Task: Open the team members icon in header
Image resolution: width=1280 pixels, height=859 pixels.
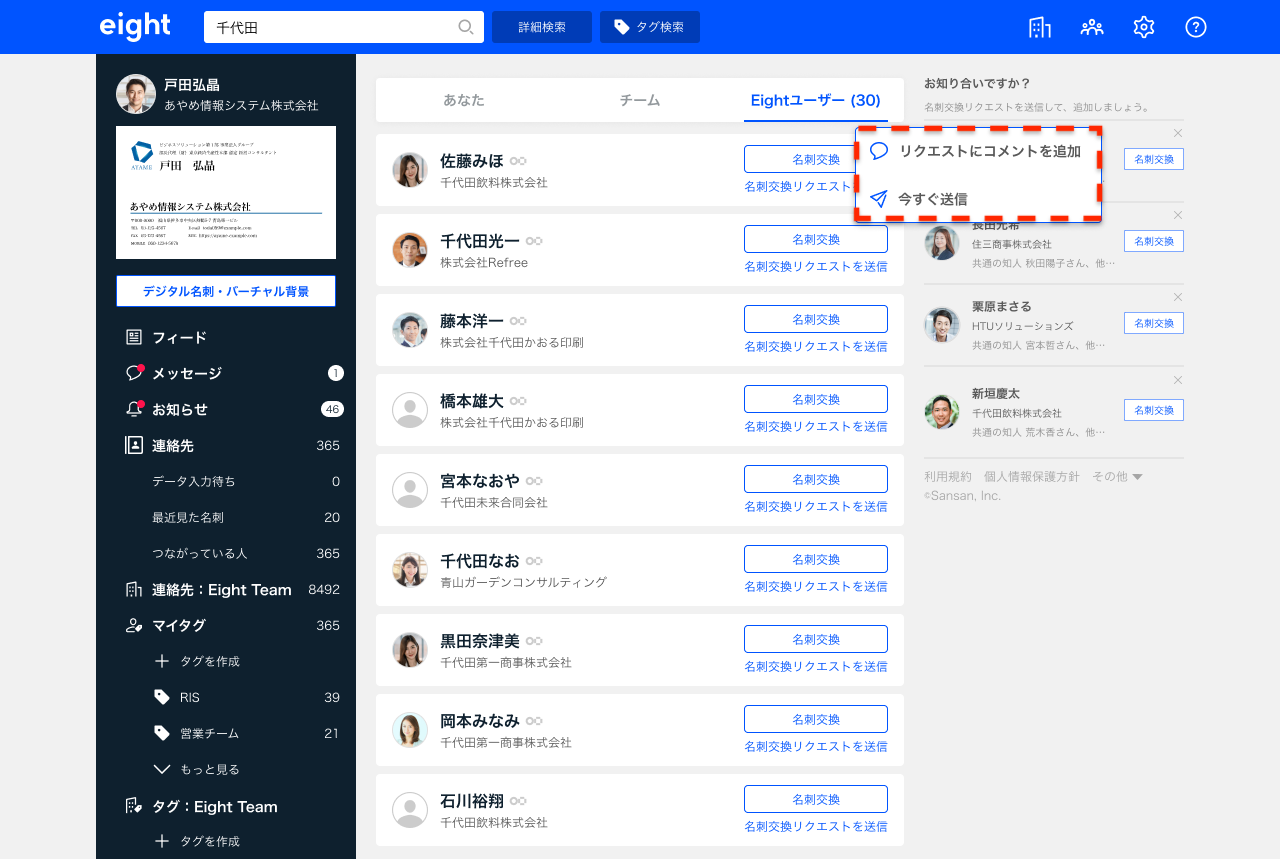Action: click(x=1092, y=27)
